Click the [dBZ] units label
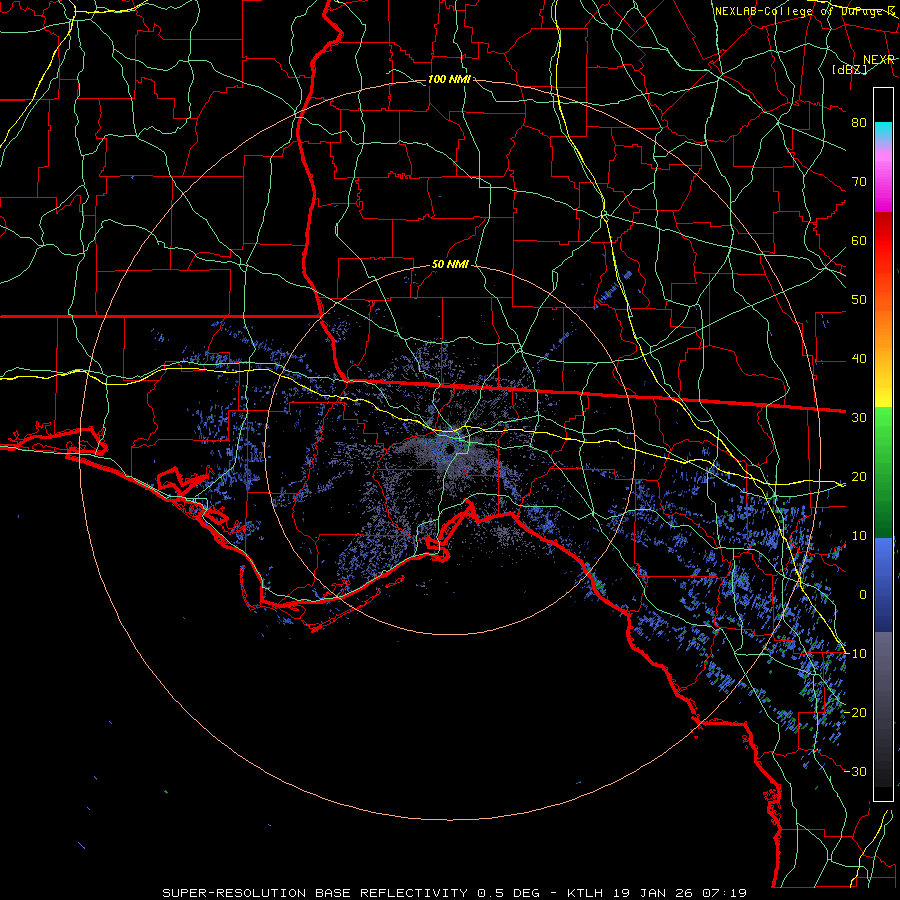 coord(849,69)
